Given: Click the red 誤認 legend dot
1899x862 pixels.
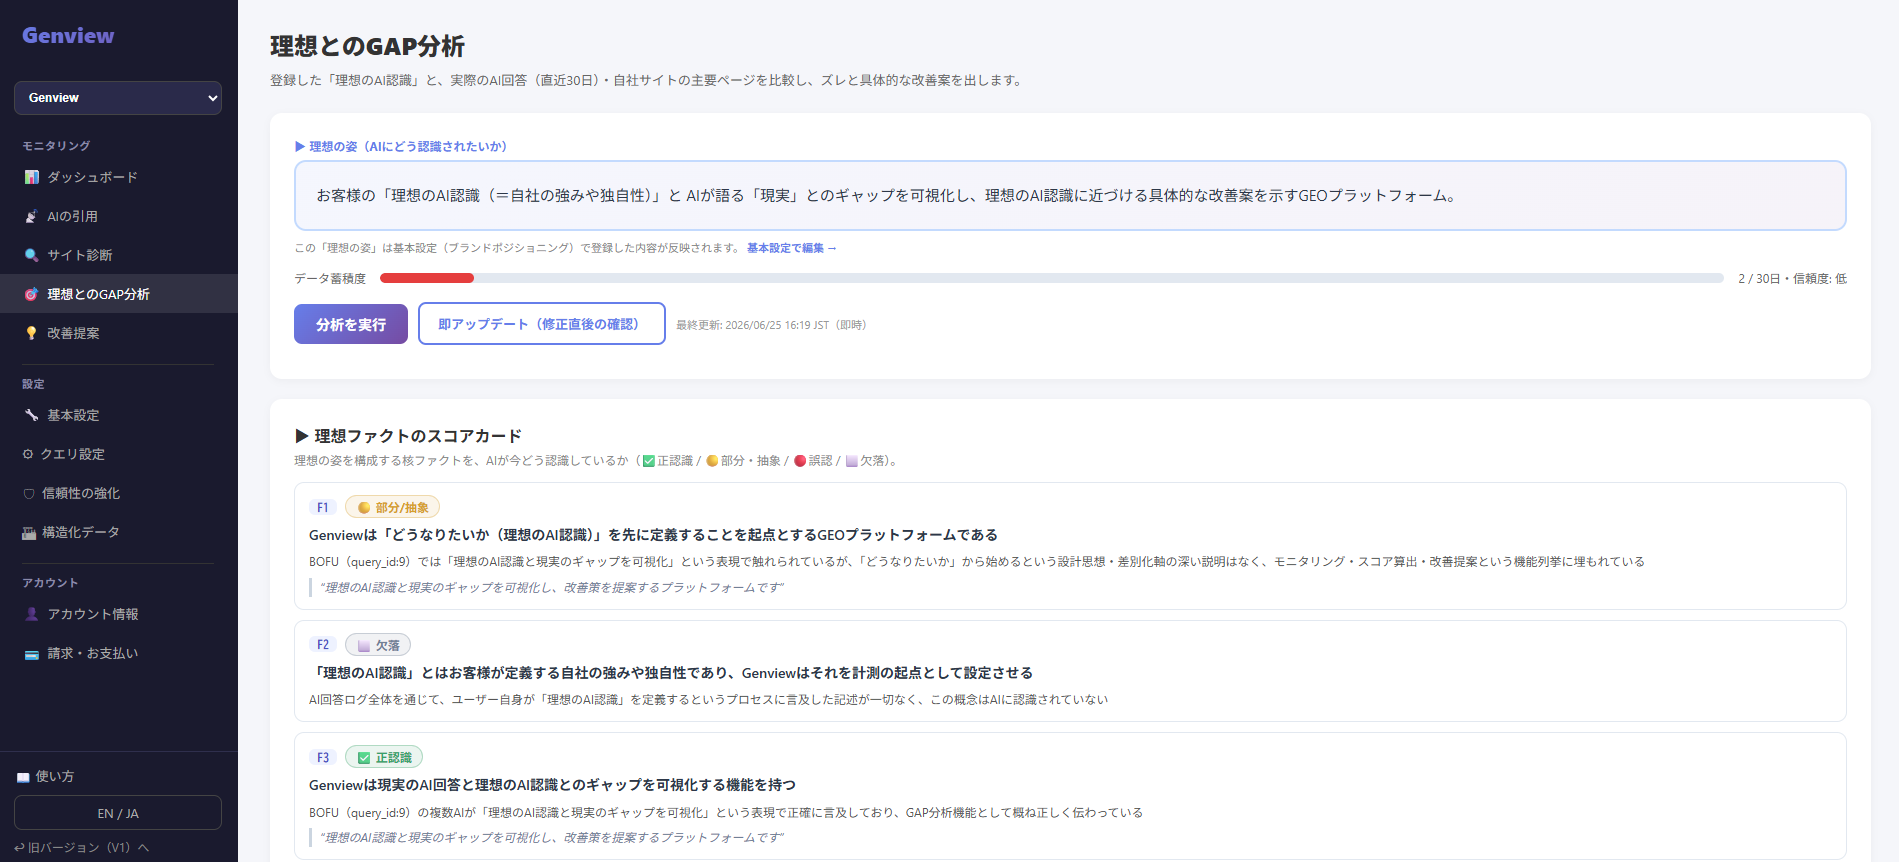Looking at the screenshot, I should 800,461.
